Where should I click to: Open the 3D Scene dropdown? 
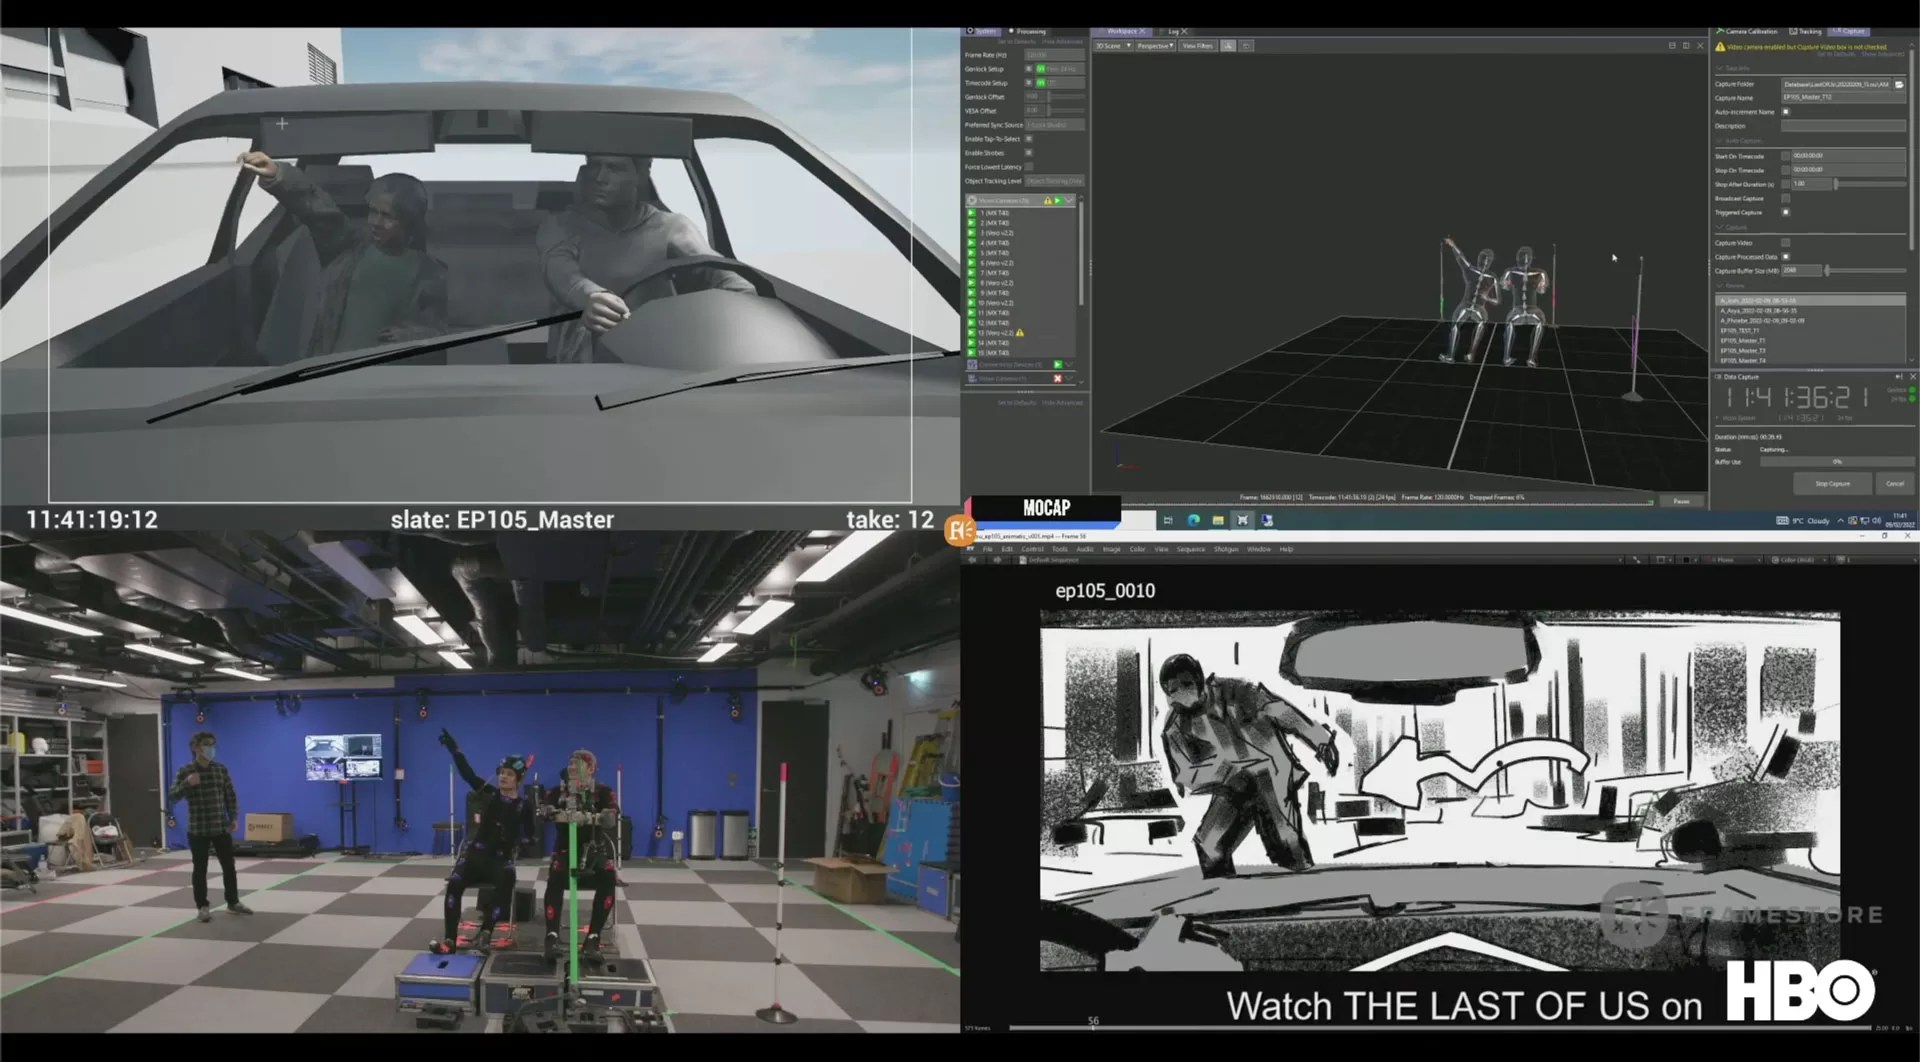tap(1128, 46)
